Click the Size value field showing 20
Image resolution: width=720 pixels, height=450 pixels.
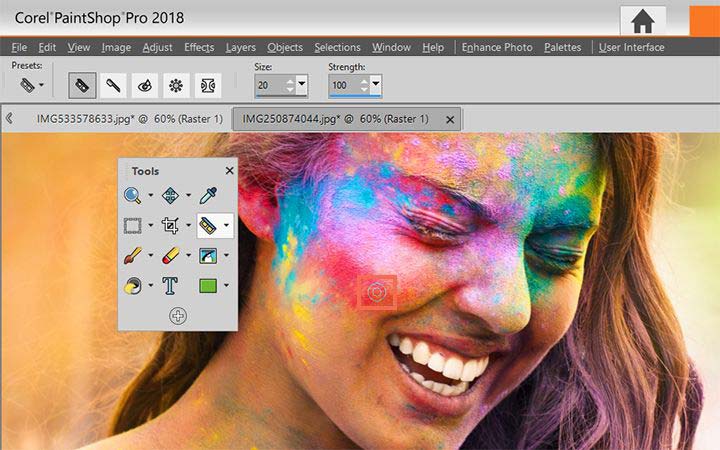[270, 85]
